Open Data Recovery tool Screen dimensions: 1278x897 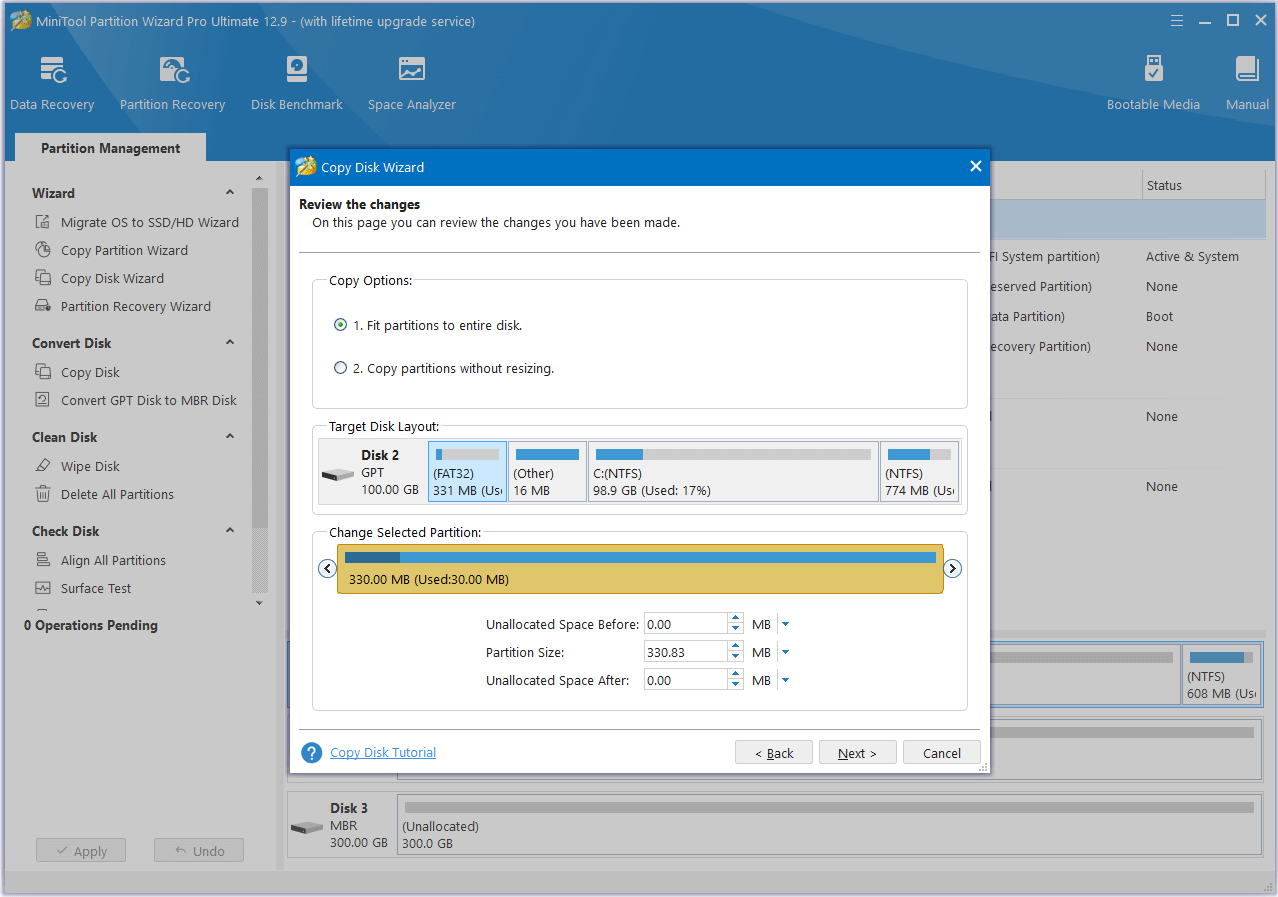[52, 83]
